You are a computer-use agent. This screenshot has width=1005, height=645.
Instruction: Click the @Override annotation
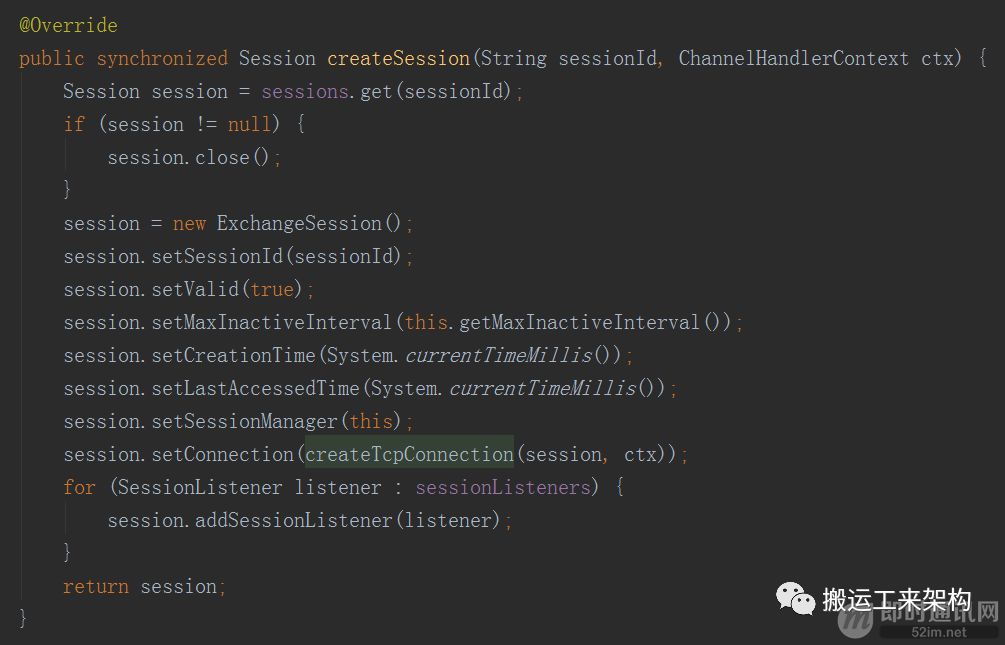click(68, 25)
